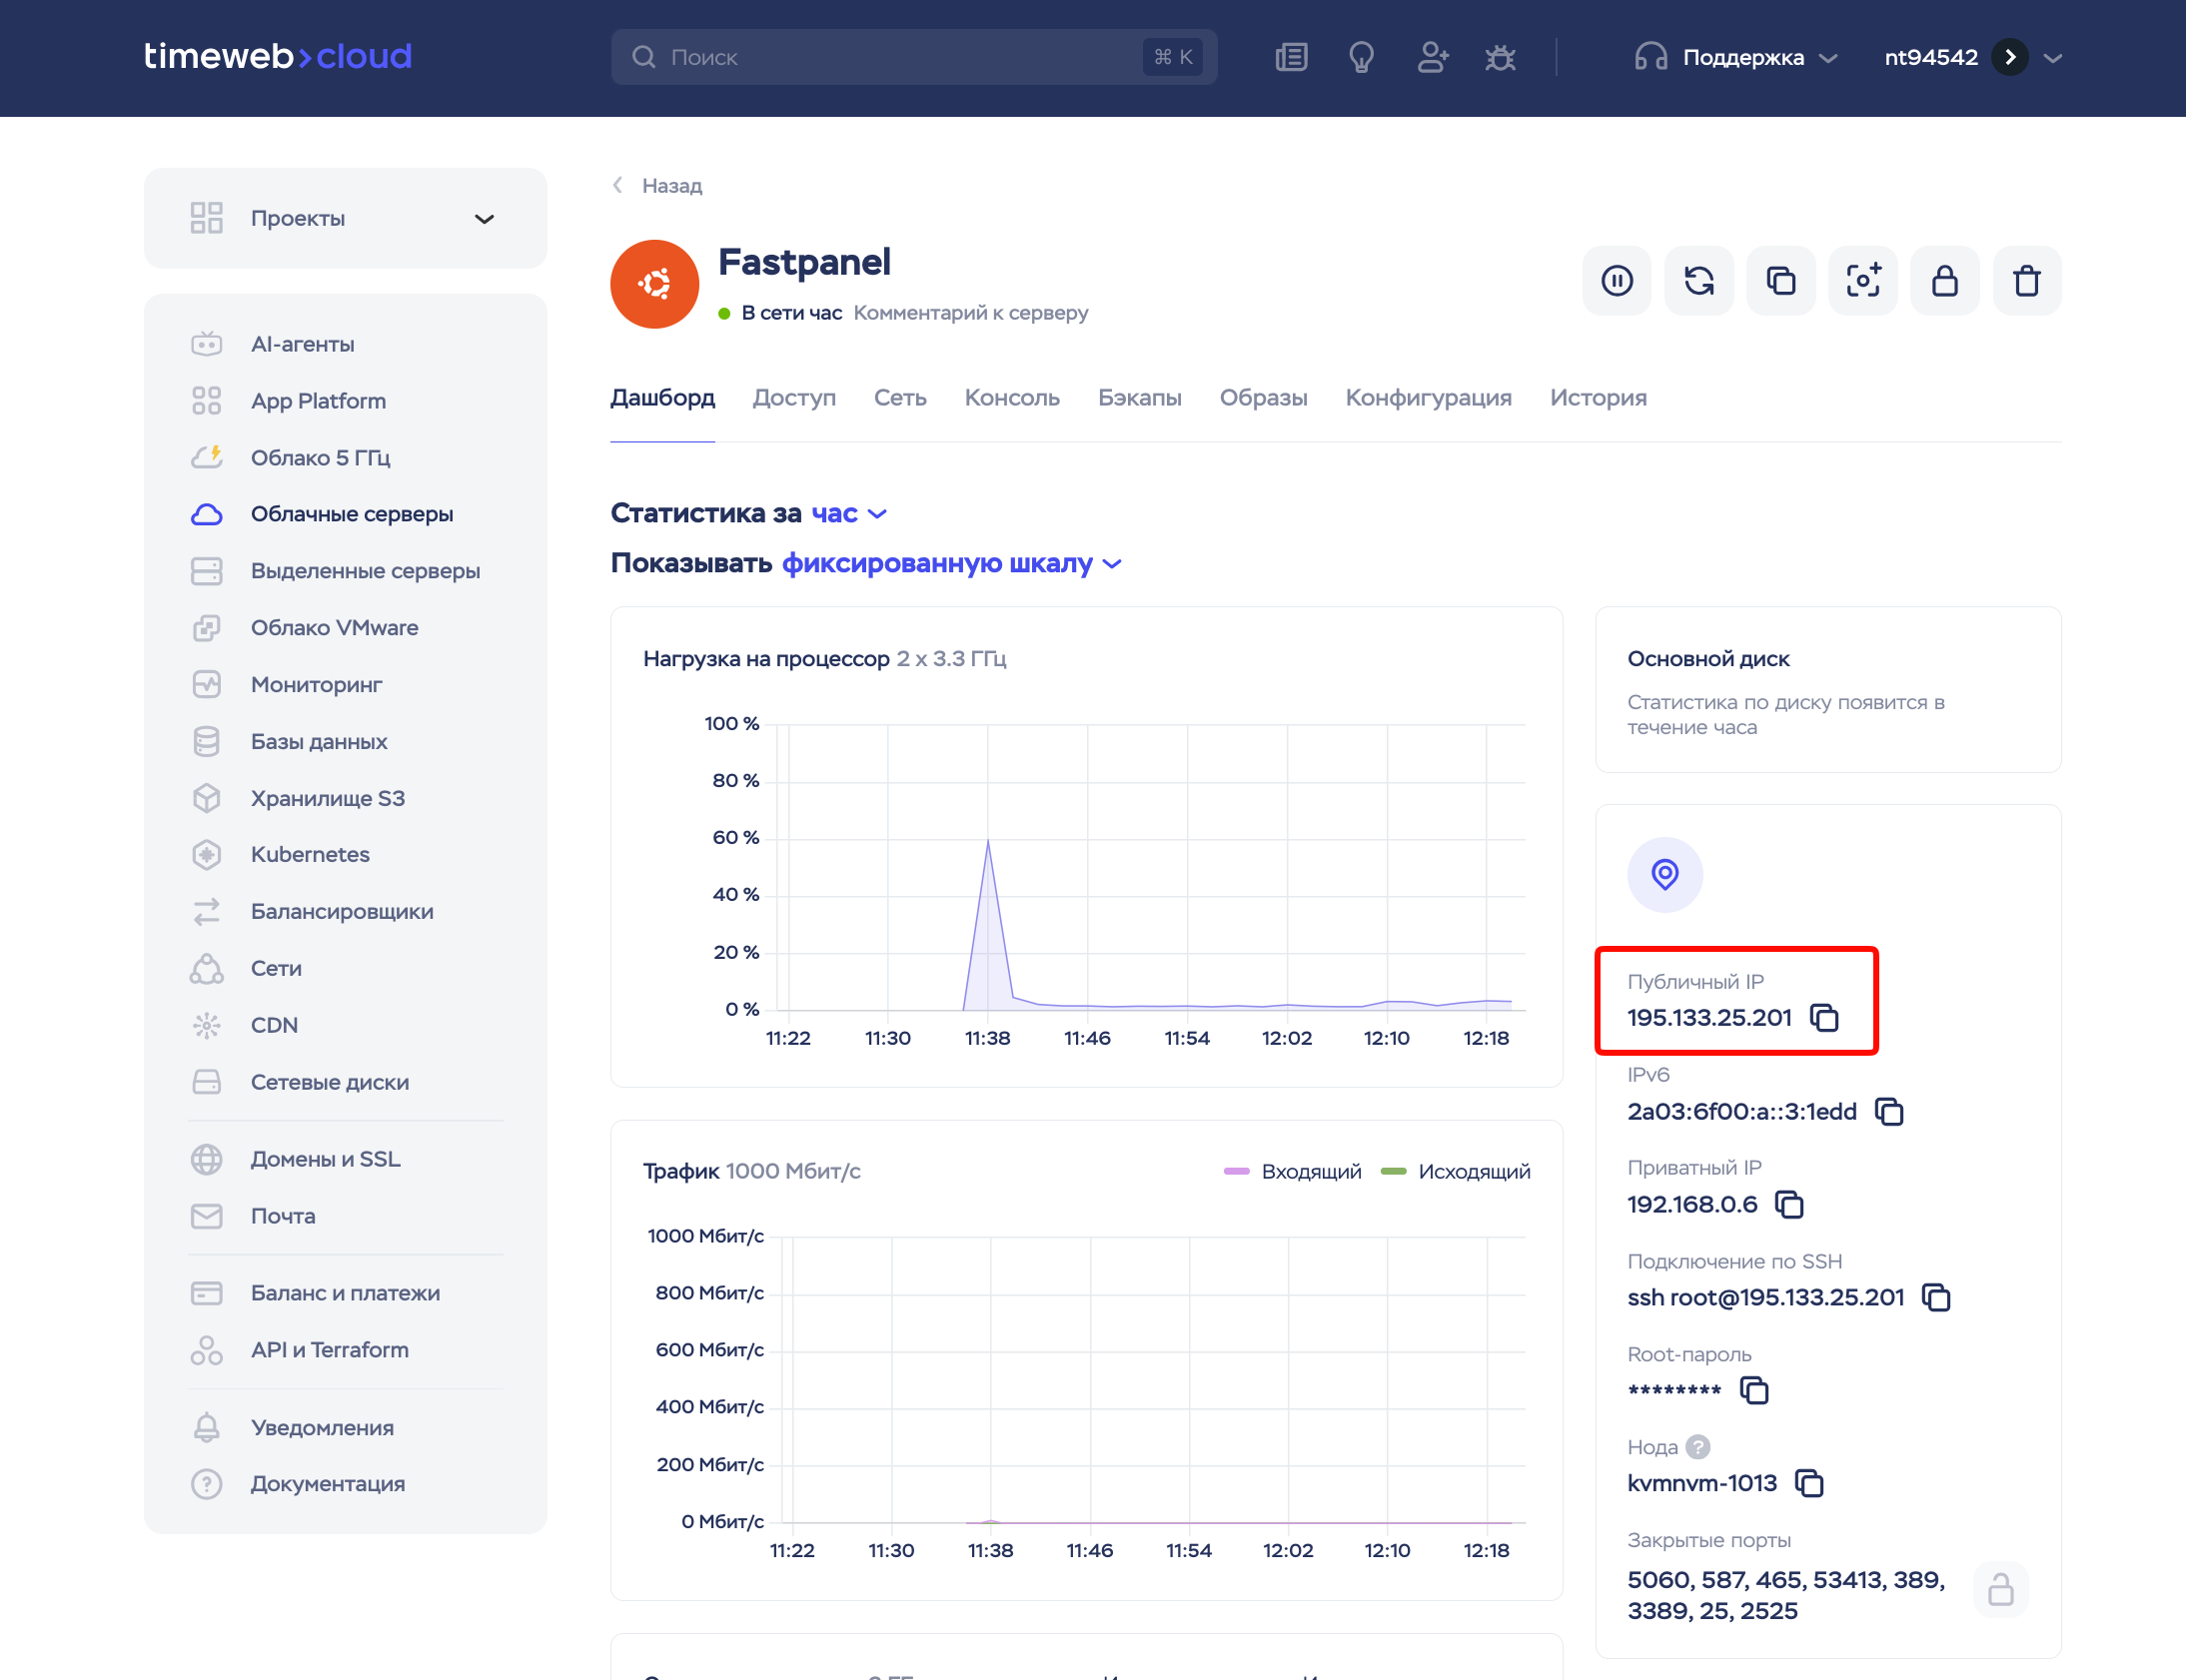Open the Поддержка dropdown menu

click(x=1735, y=57)
